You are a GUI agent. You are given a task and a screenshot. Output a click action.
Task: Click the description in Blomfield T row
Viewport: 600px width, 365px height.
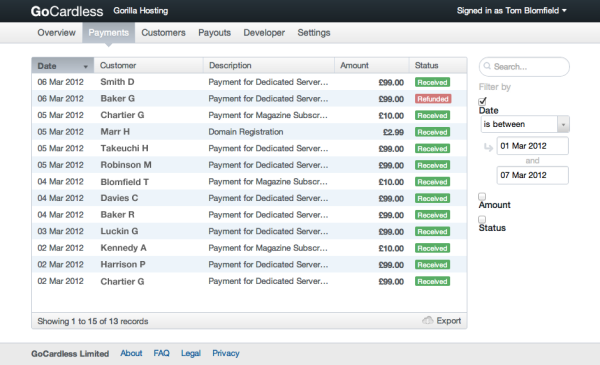[268, 182]
